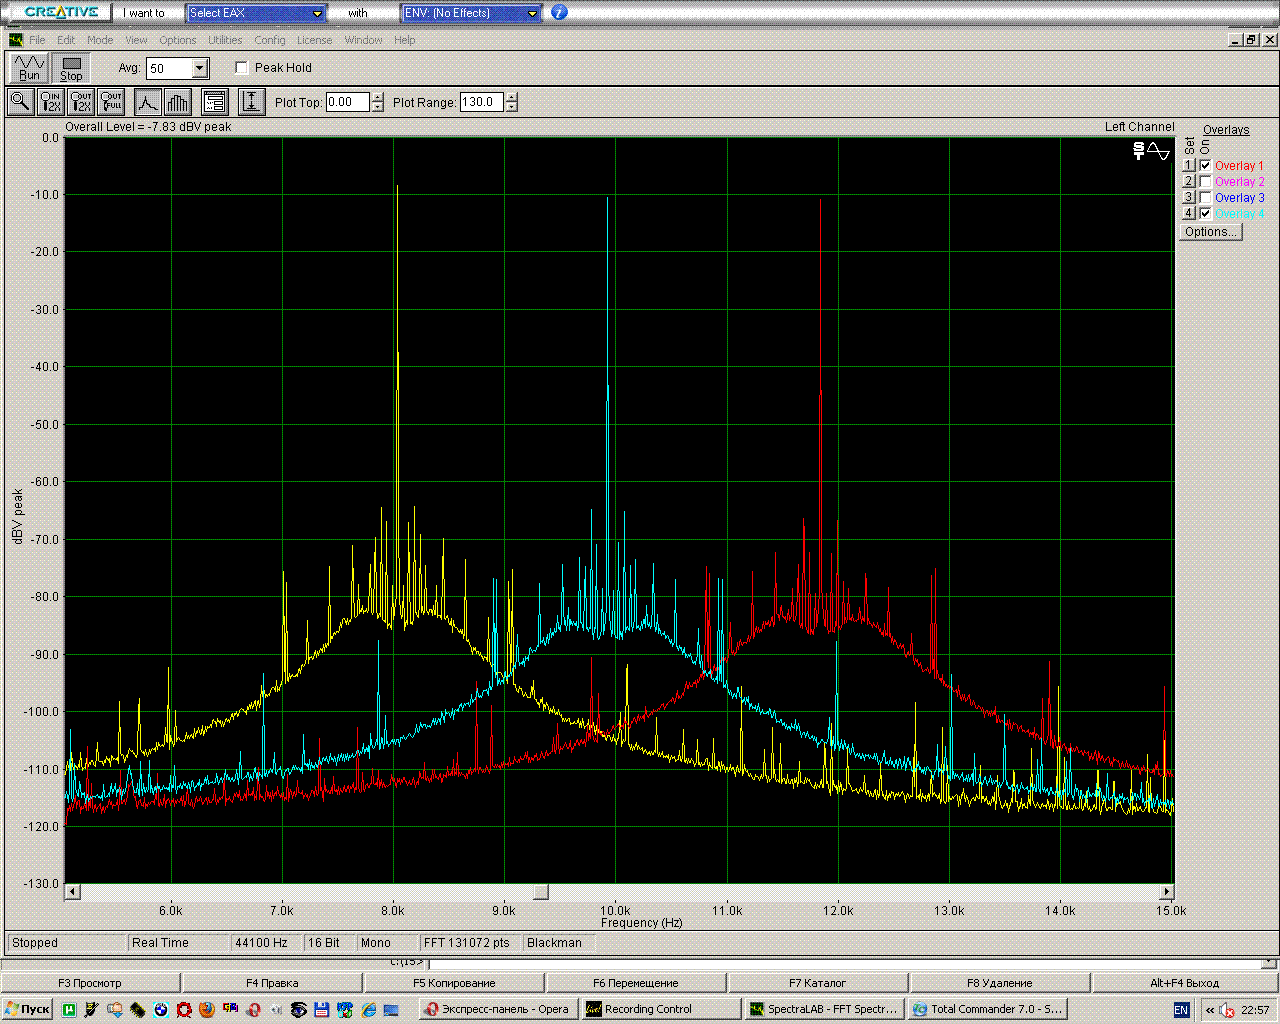Click the overlay Options... button

click(x=1211, y=232)
